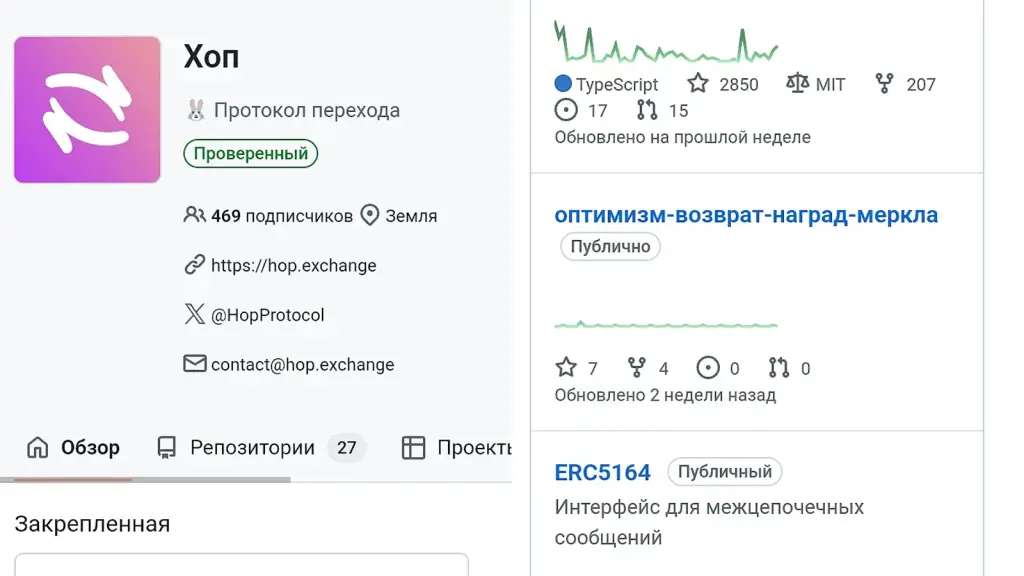
Task: Click the location pin icon by Земля
Action: pyautogui.click(x=370, y=215)
